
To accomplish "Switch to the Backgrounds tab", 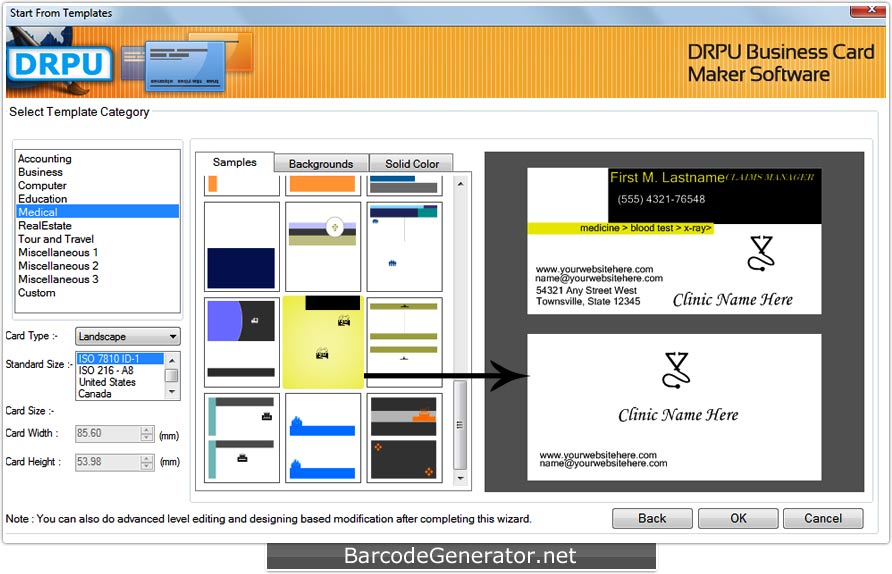I will [321, 164].
